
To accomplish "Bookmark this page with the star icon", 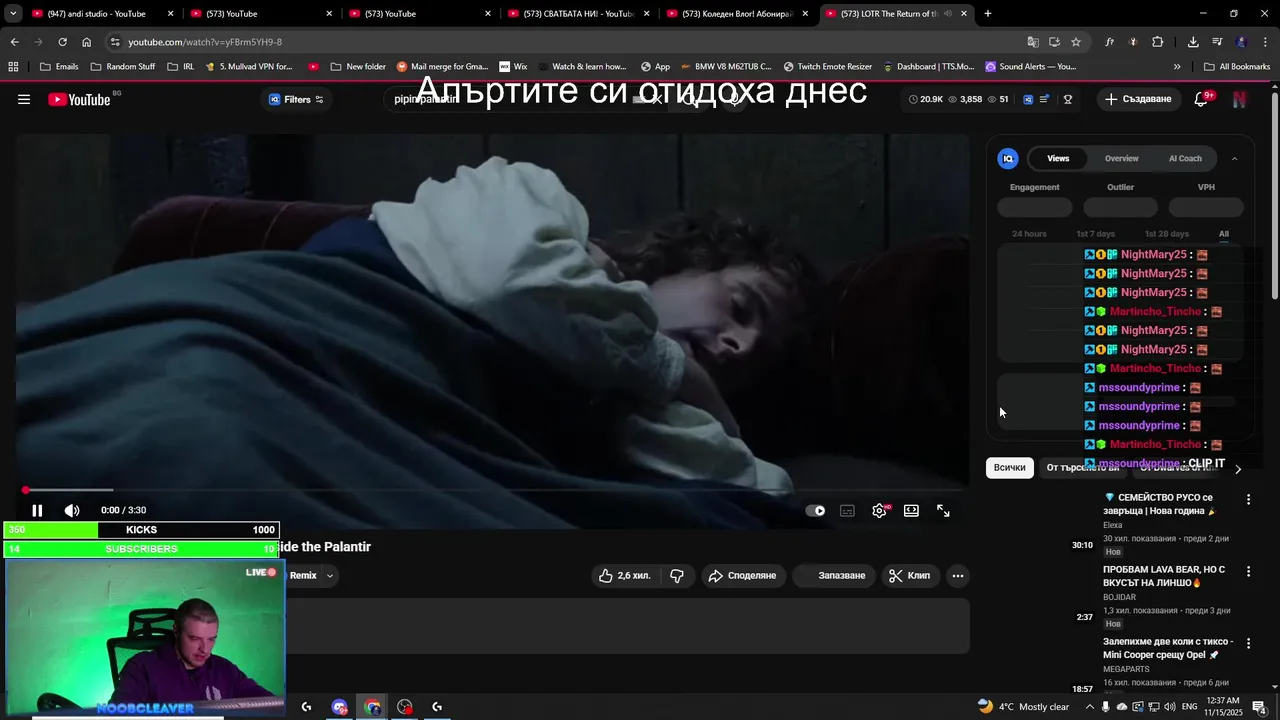I will click(1076, 42).
